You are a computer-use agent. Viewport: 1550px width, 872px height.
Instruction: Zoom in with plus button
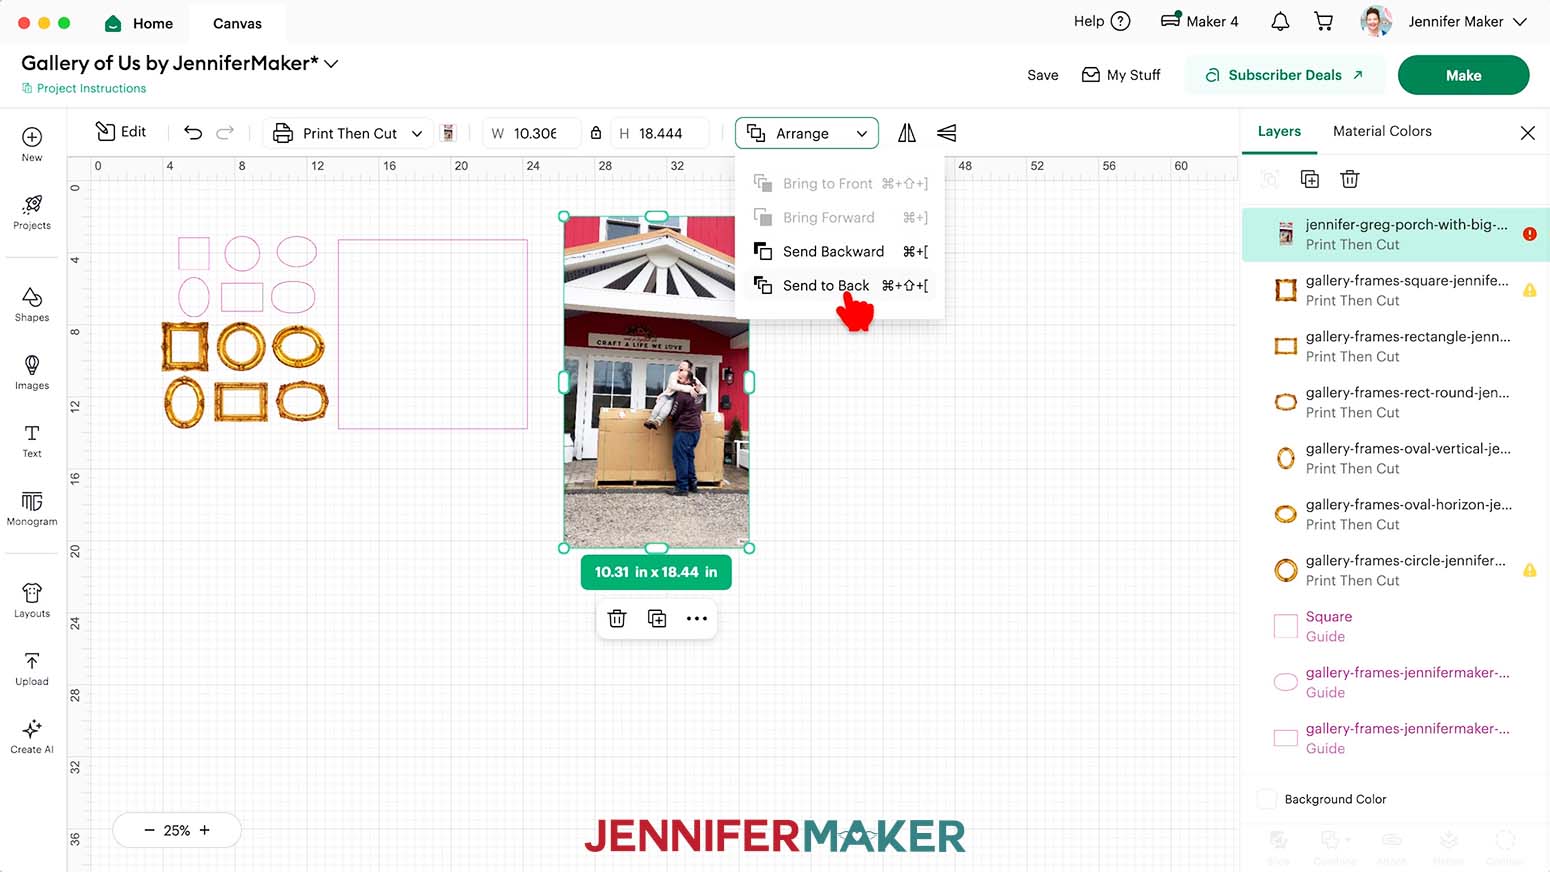(205, 830)
